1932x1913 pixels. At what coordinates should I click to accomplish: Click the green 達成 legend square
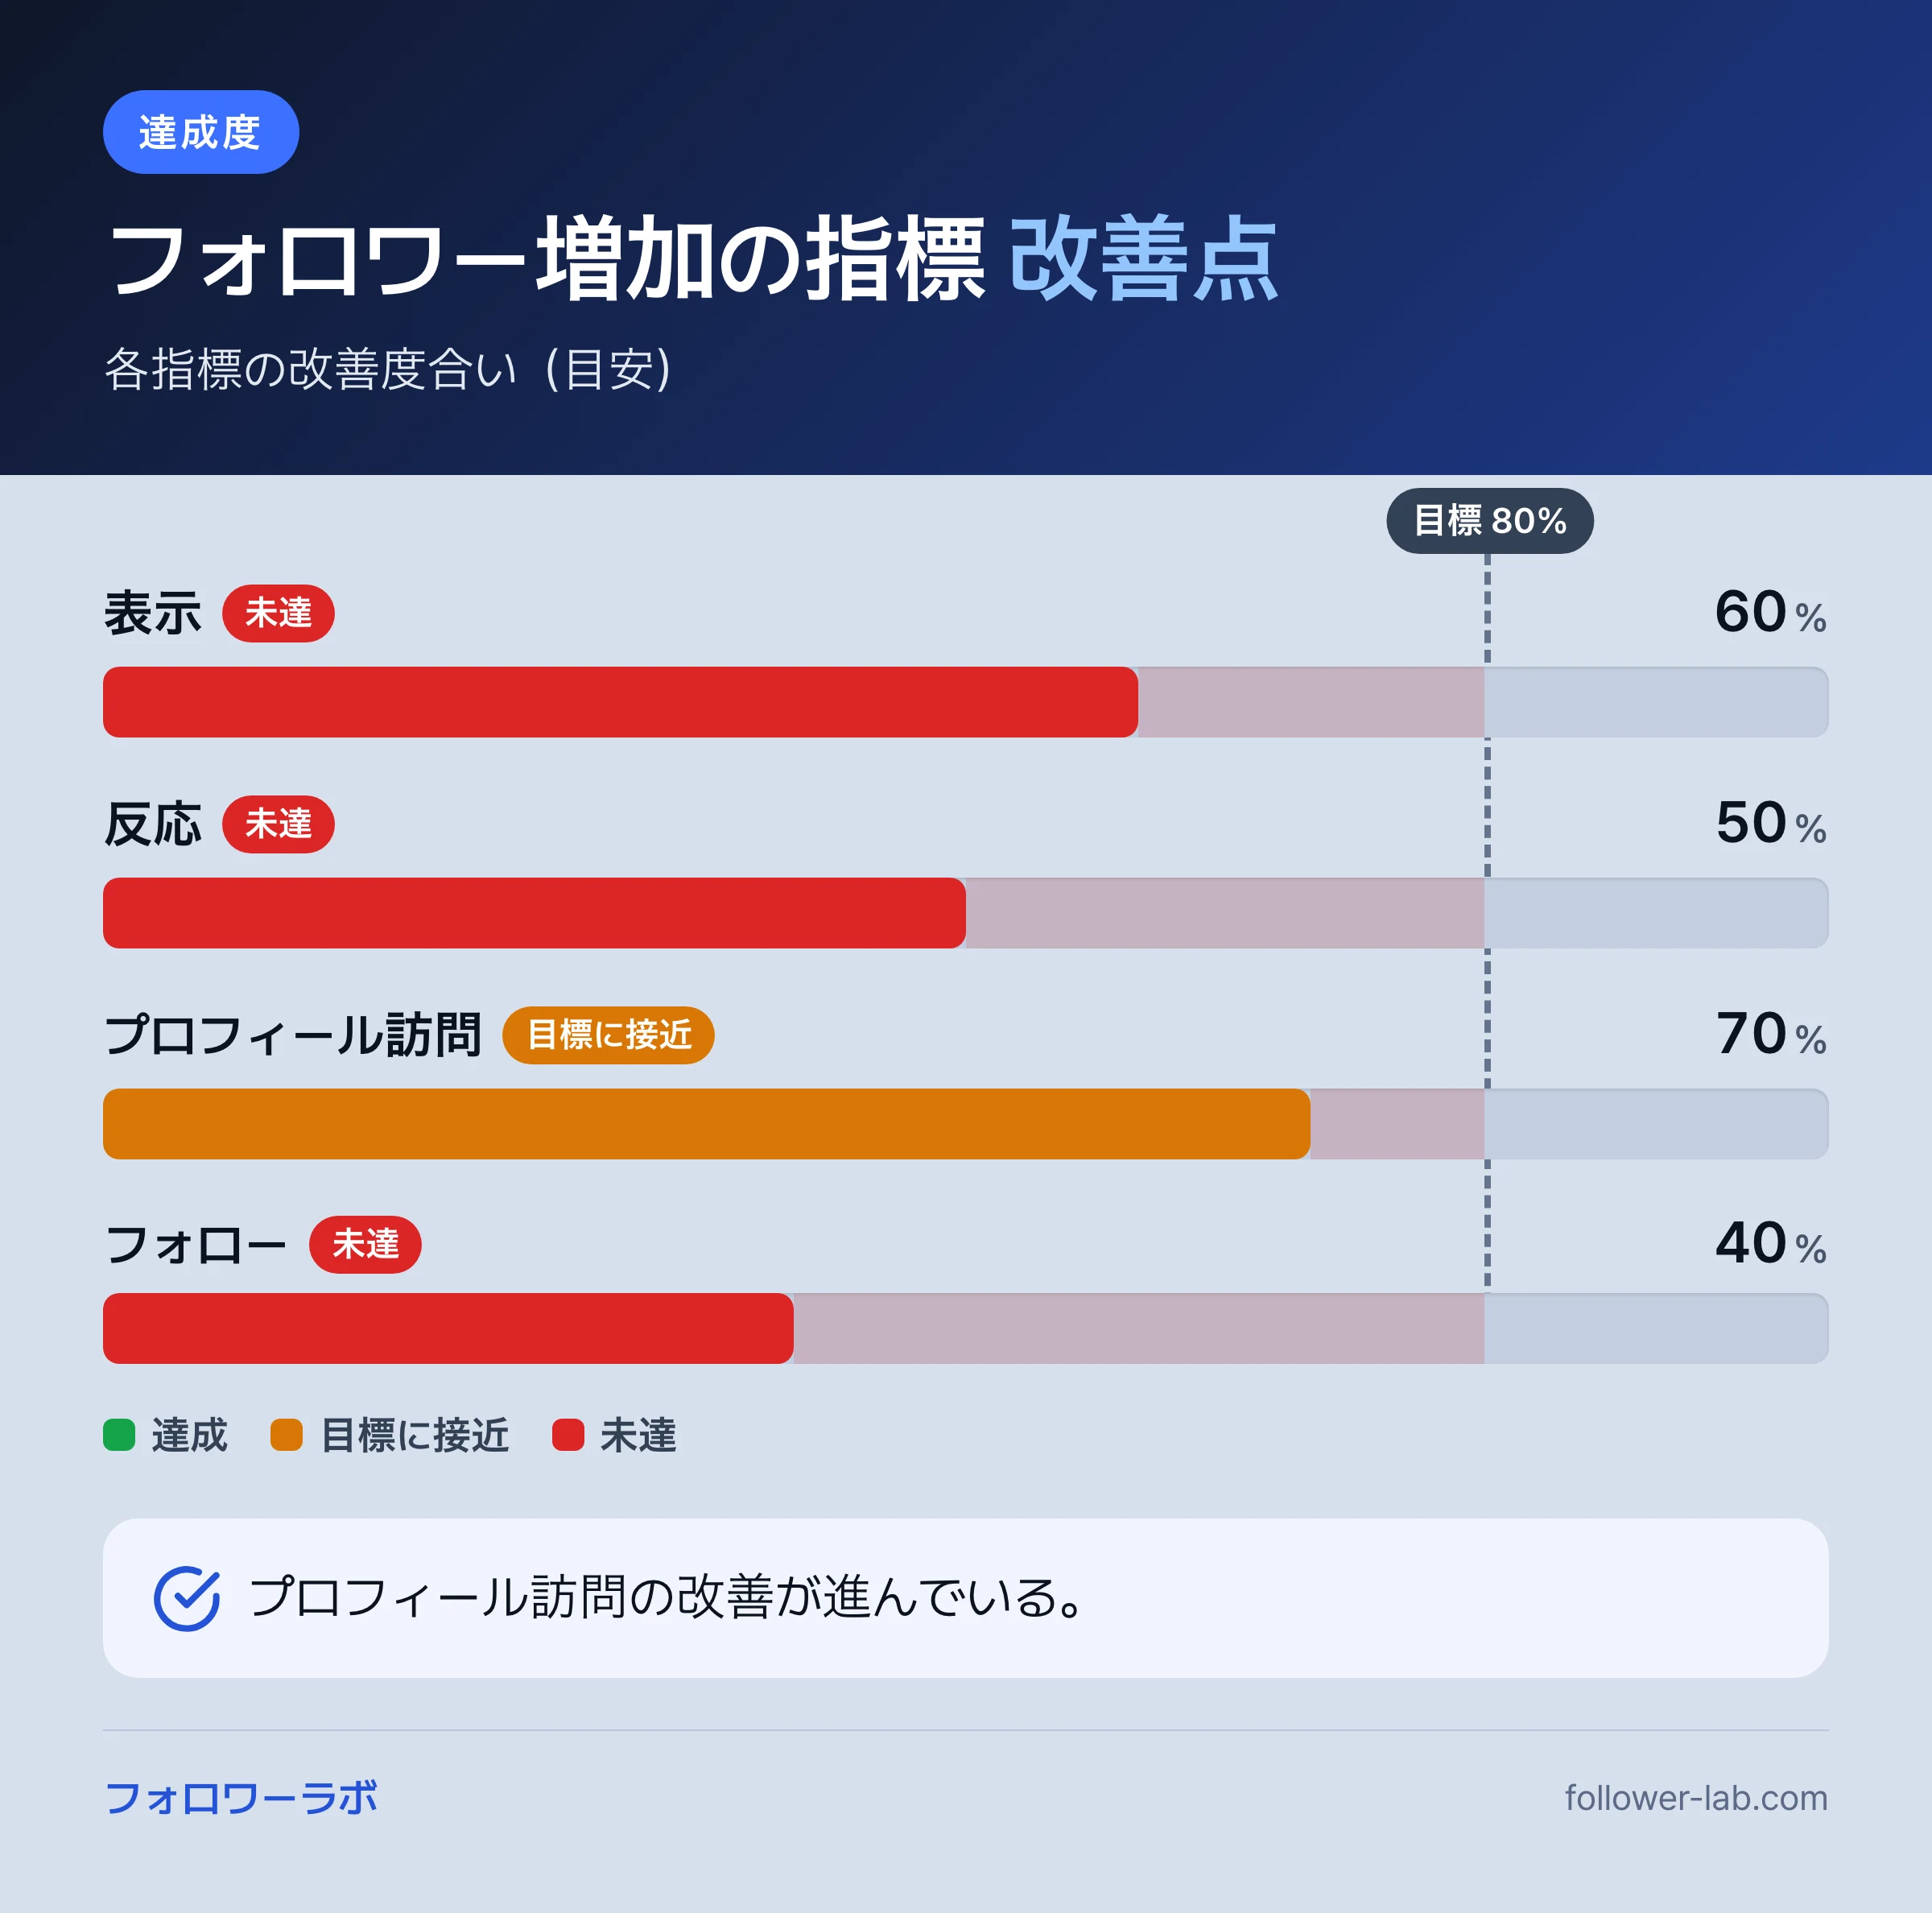coord(119,1434)
